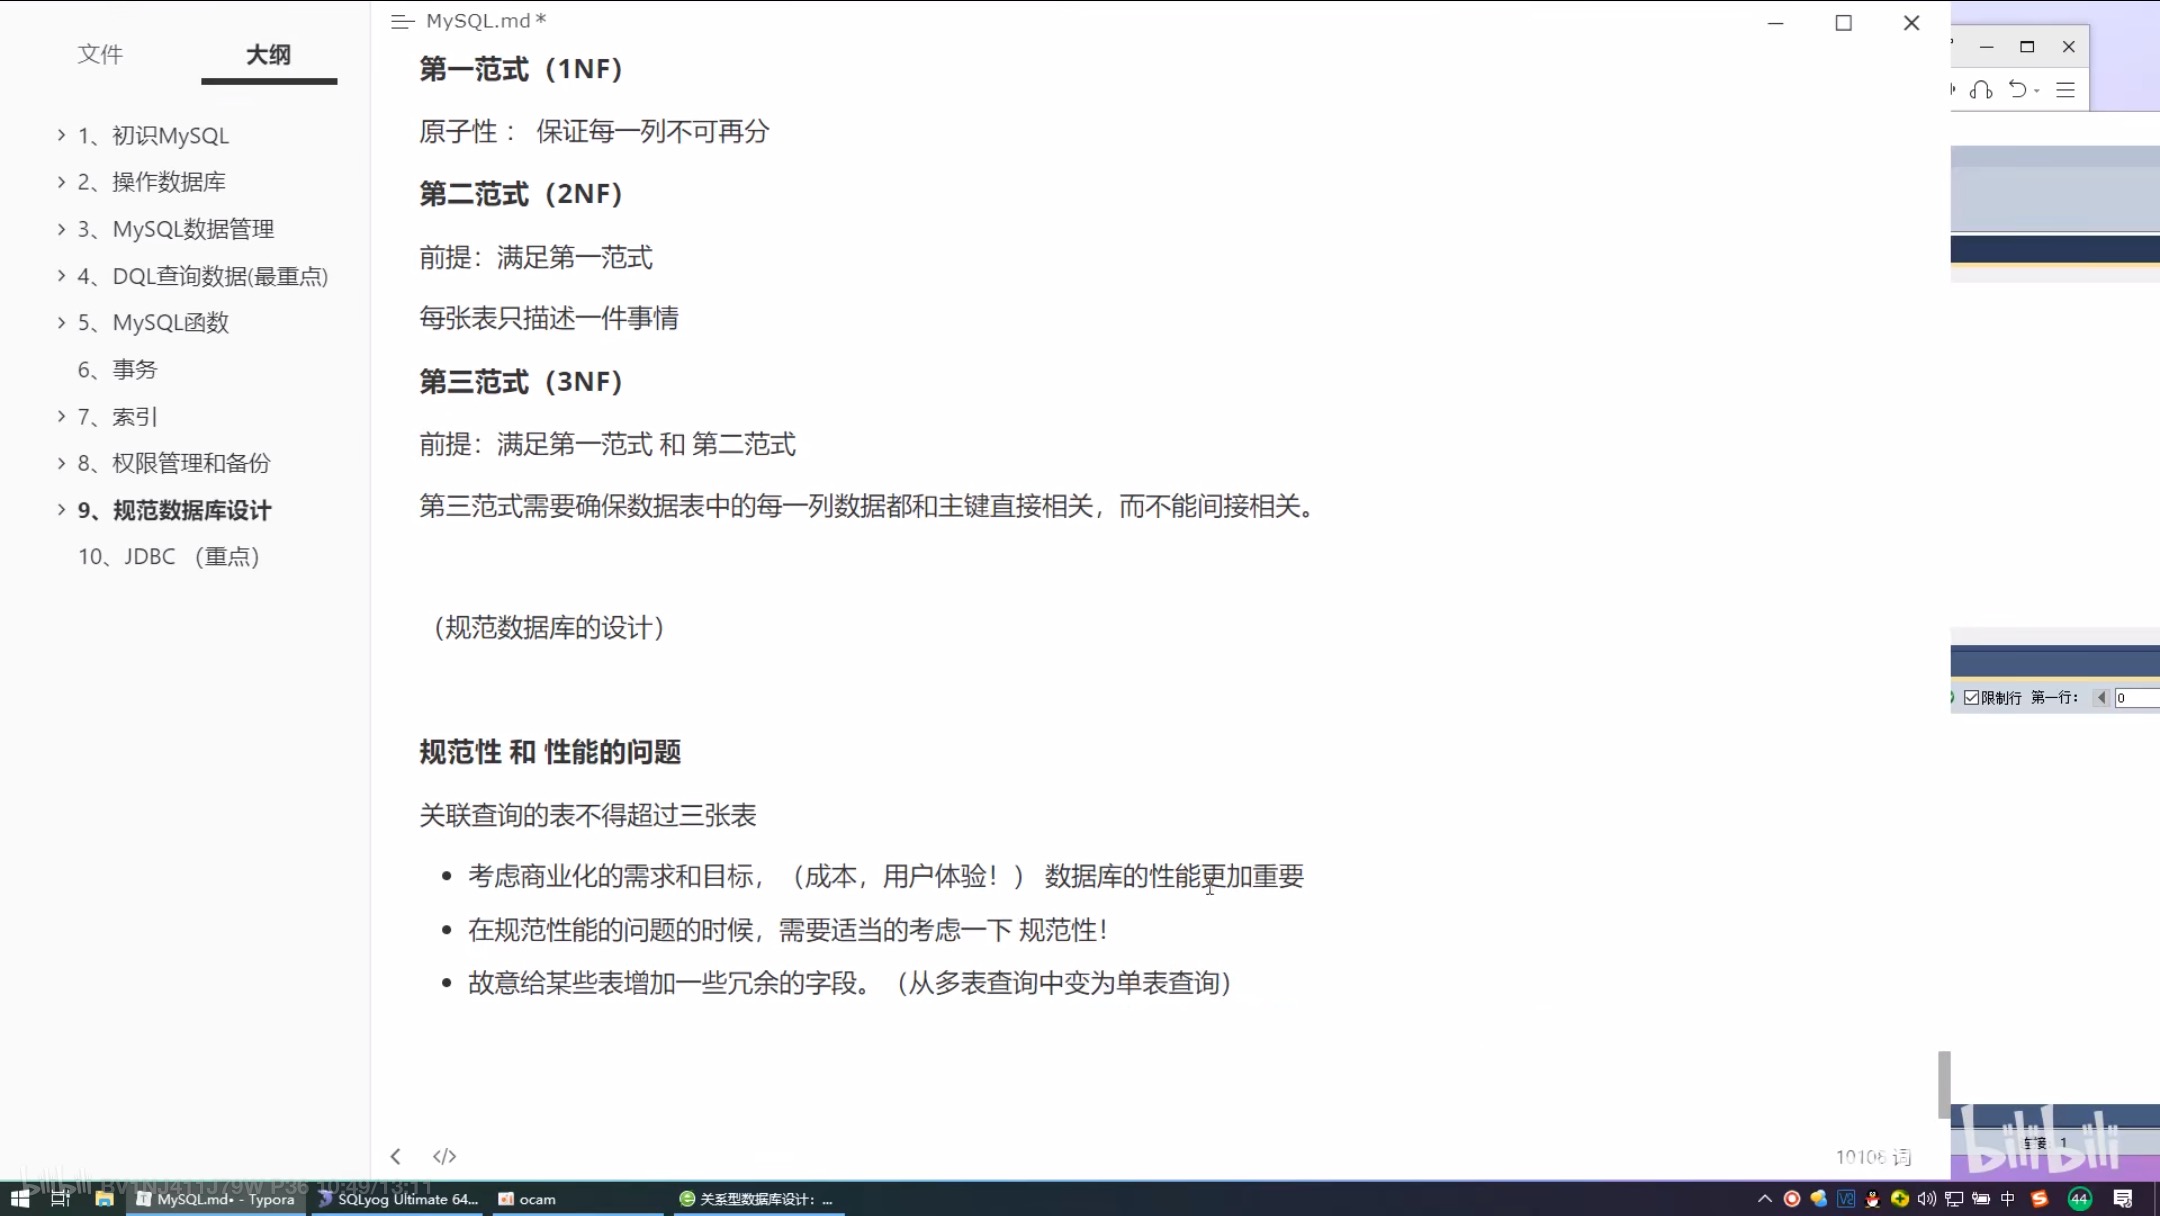Open the hamburger menu in background window
The width and height of the screenshot is (2160, 1216).
point(2066,90)
